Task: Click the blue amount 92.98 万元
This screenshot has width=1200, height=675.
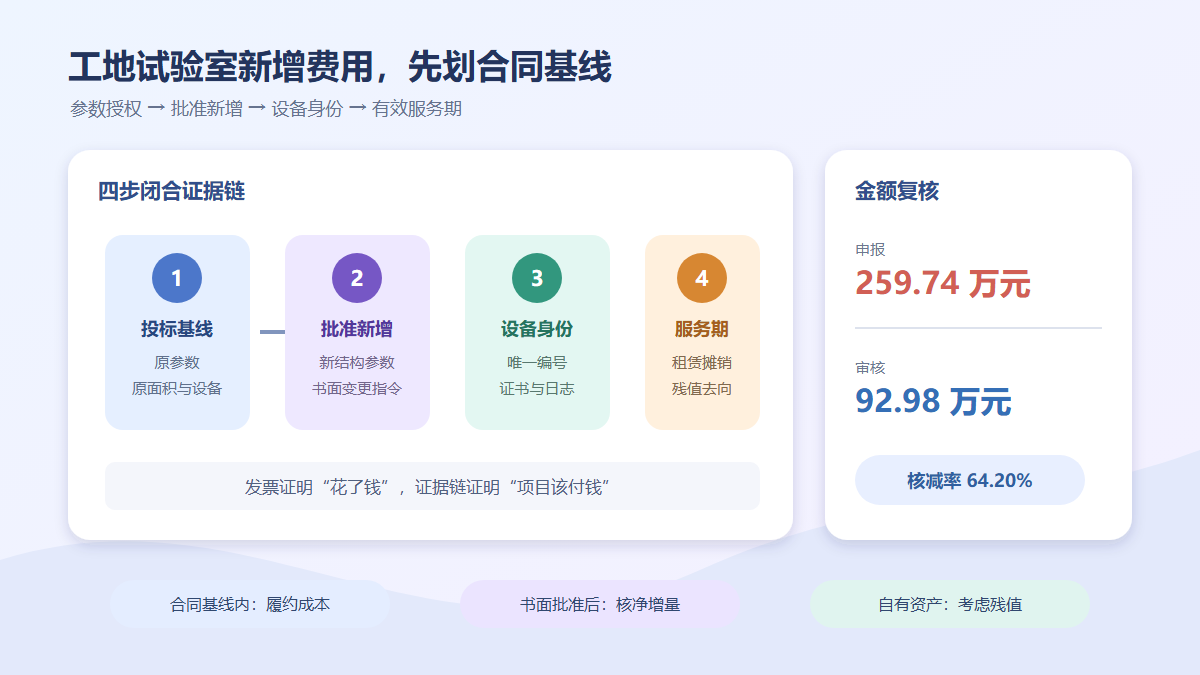Action: point(933,401)
